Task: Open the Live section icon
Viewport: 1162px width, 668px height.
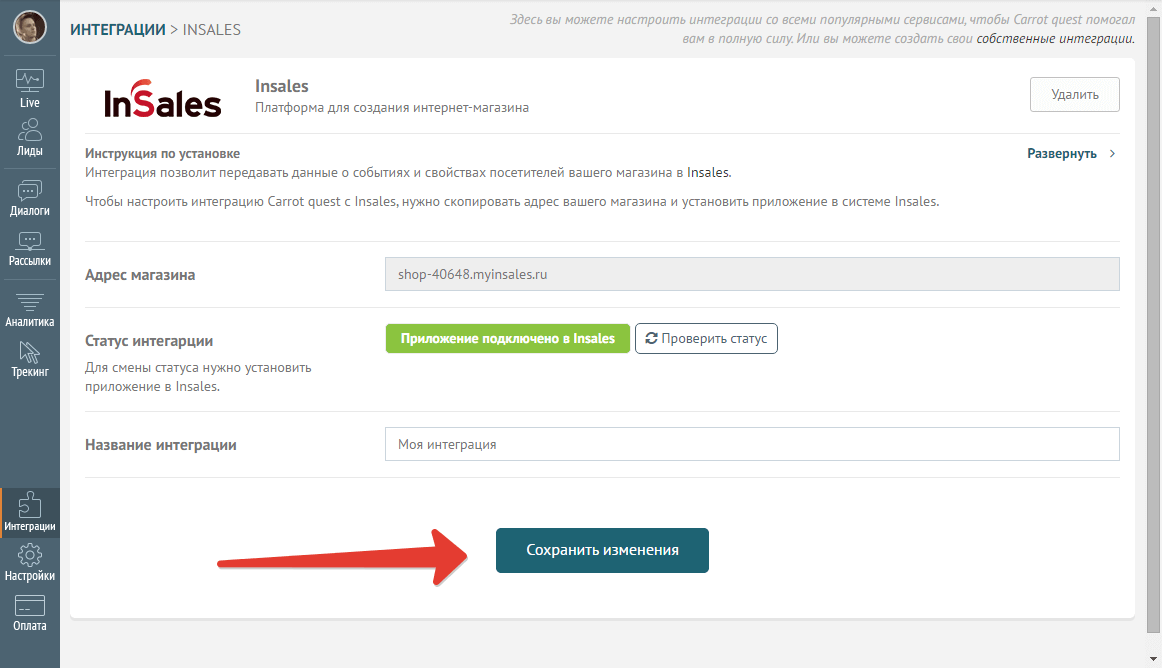Action: point(30,88)
